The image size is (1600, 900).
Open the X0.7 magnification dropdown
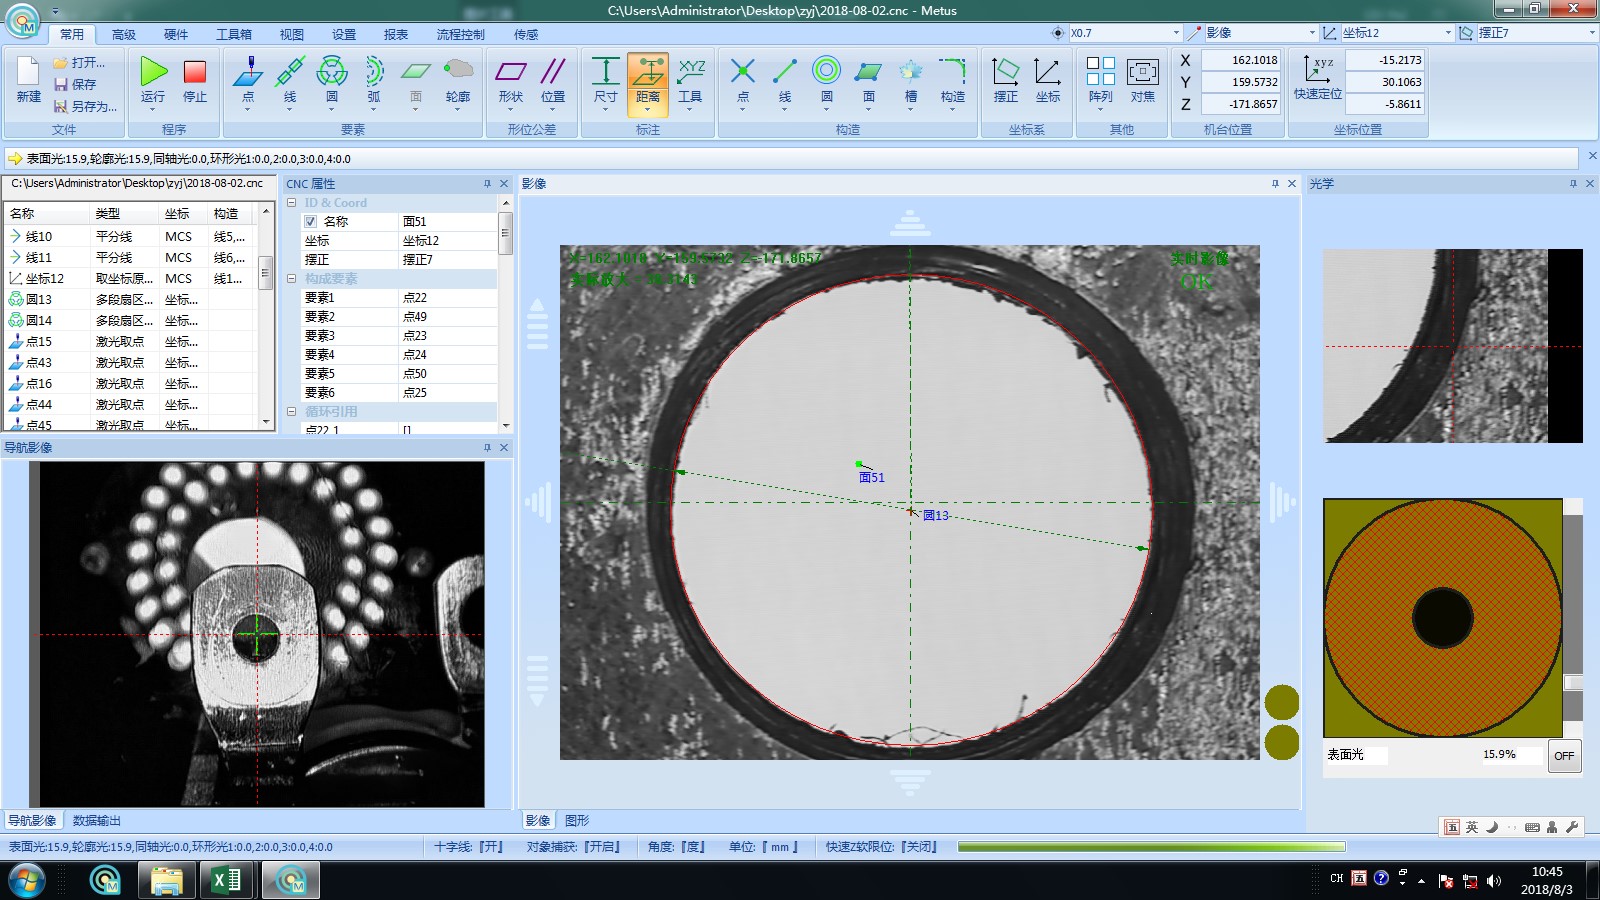1176,33
